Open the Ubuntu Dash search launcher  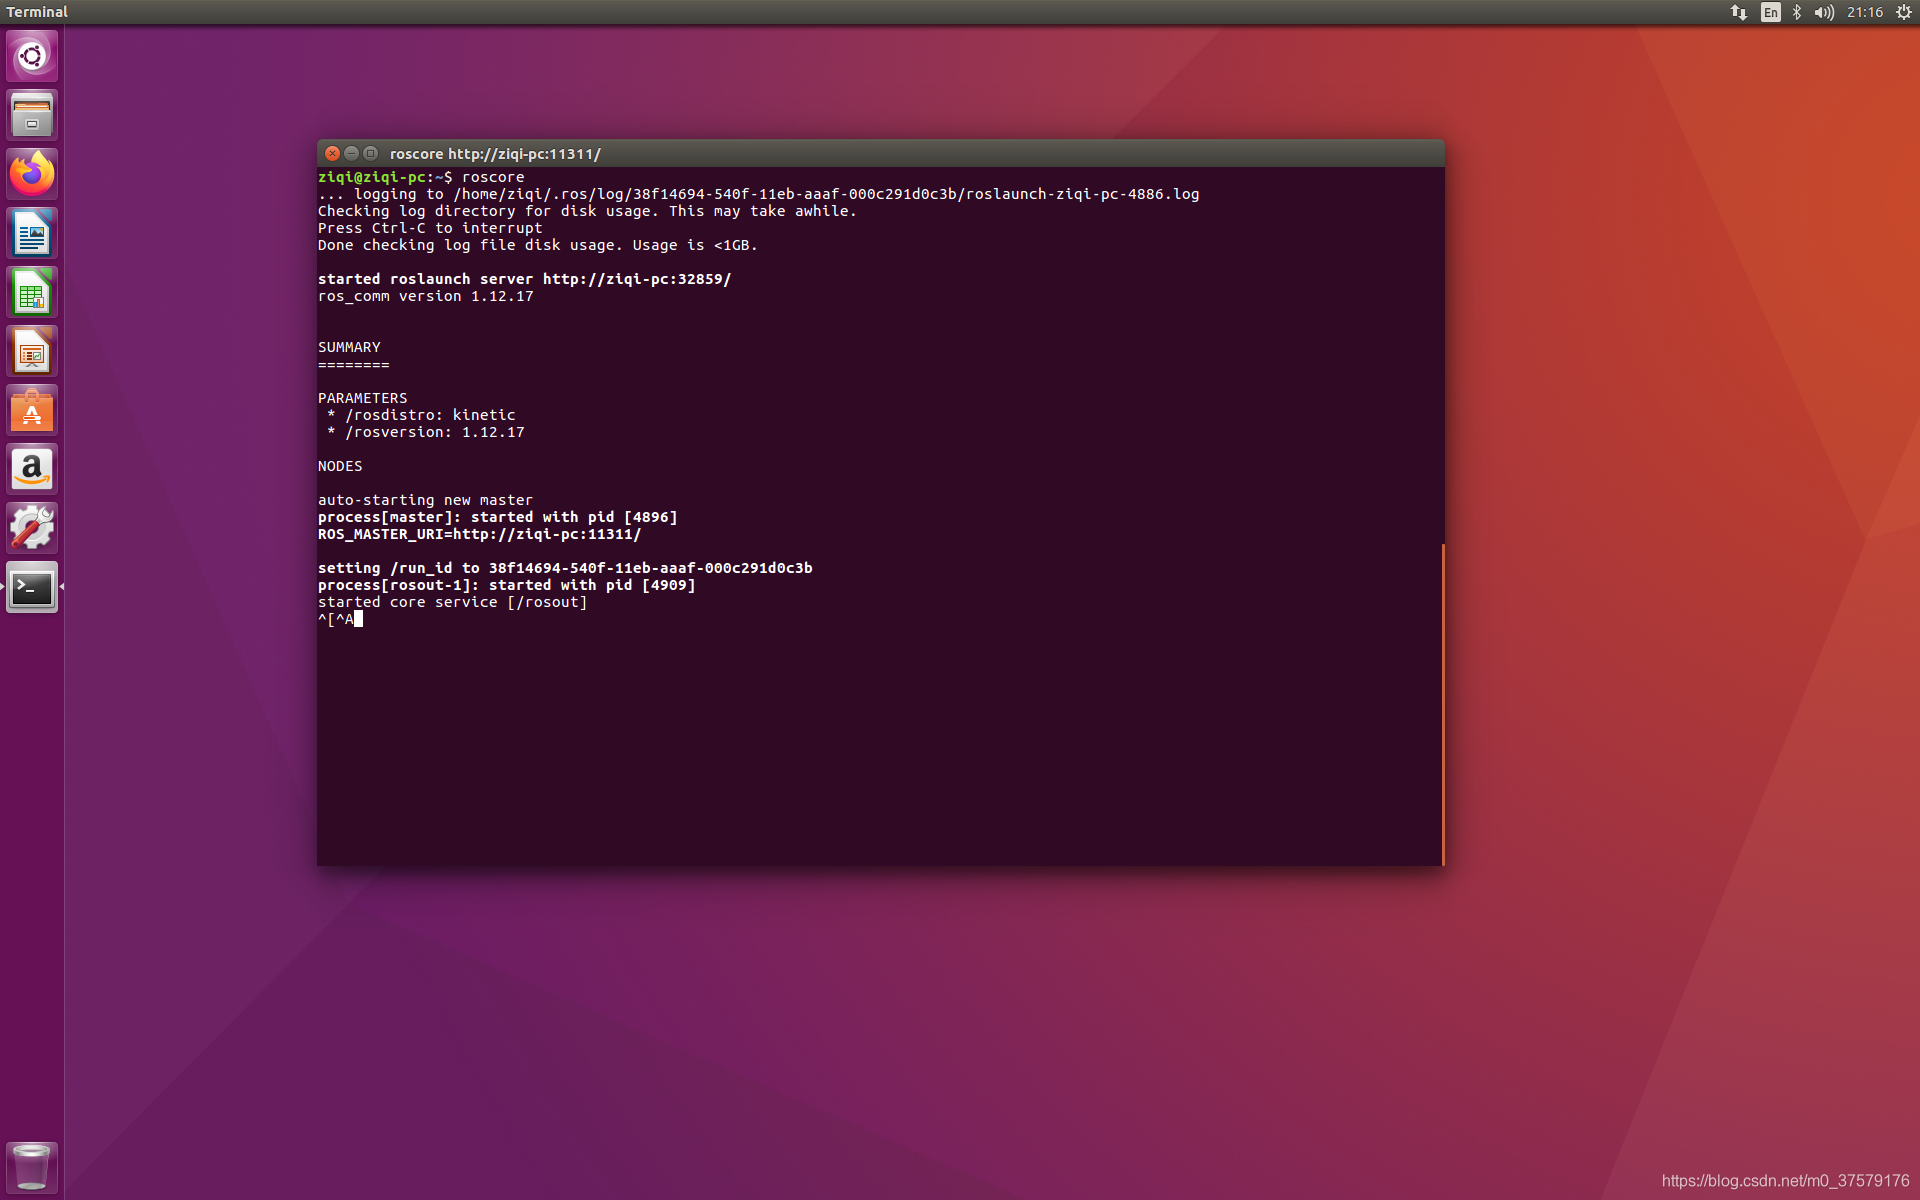point(32,56)
